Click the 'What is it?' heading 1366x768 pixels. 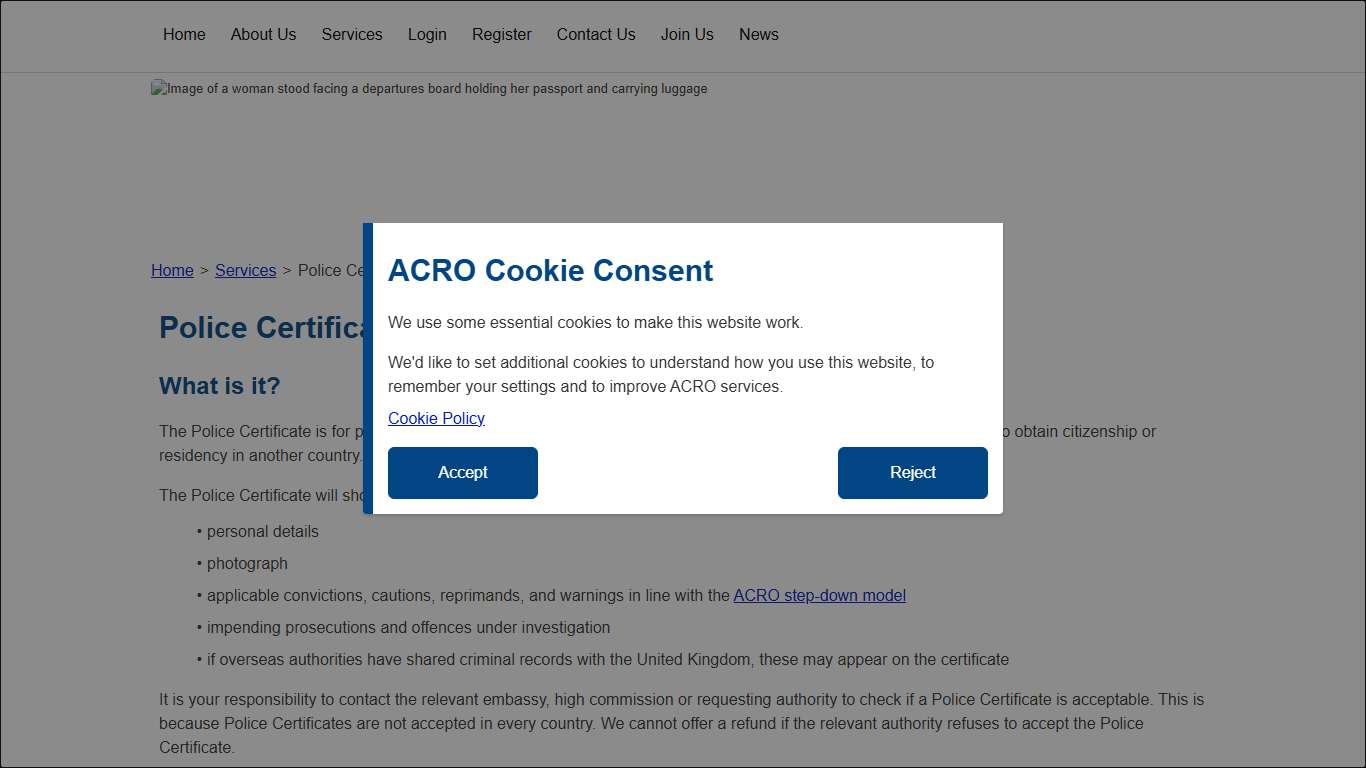(x=220, y=386)
